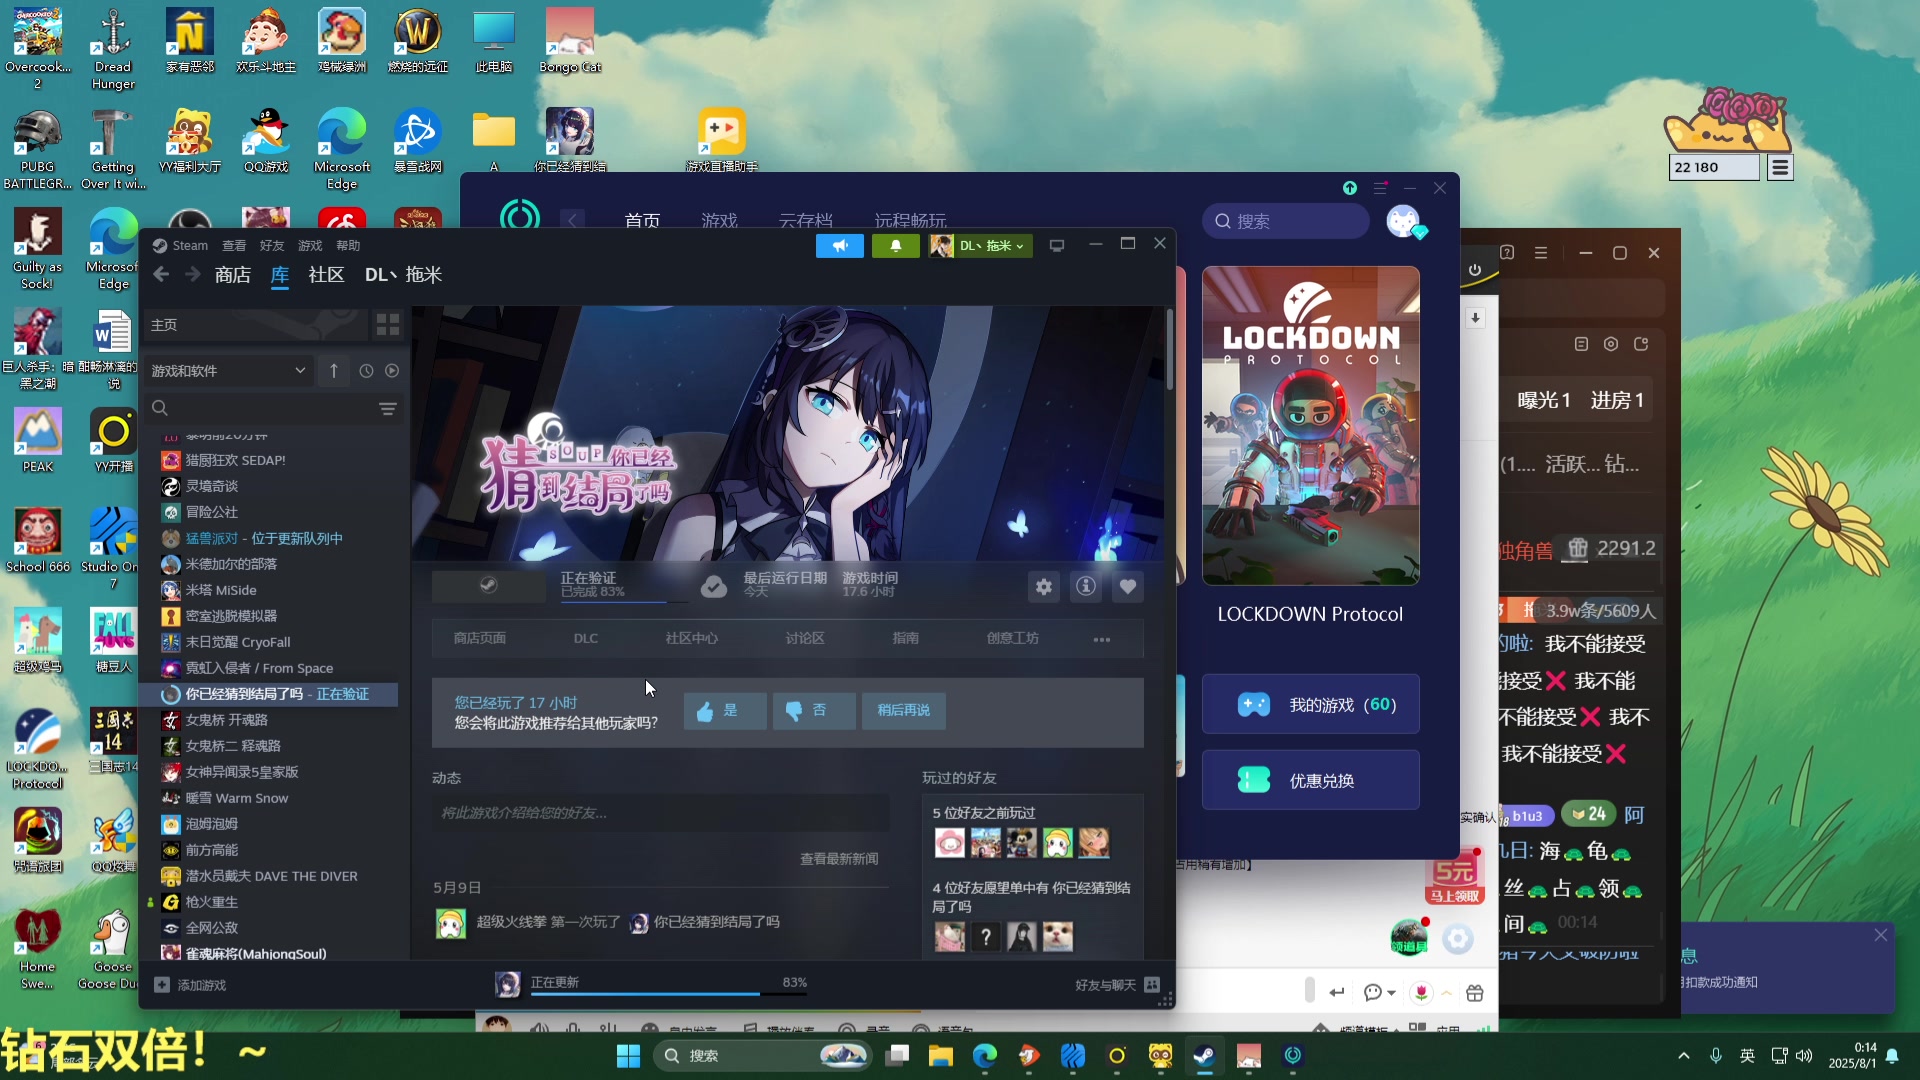The height and width of the screenshot is (1080, 1920).
Task: Click 查看最新新闻 link
Action: pyautogui.click(x=839, y=859)
